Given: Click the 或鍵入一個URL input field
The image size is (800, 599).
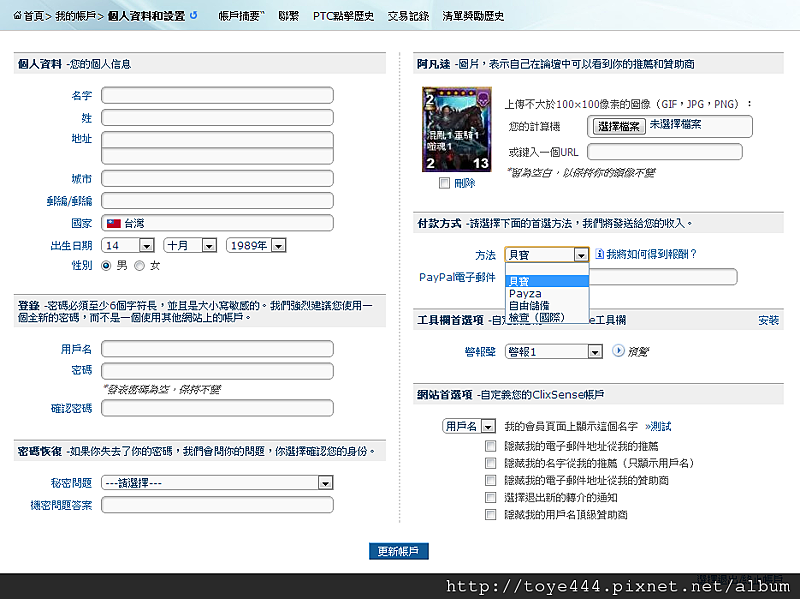Looking at the screenshot, I should [665, 152].
